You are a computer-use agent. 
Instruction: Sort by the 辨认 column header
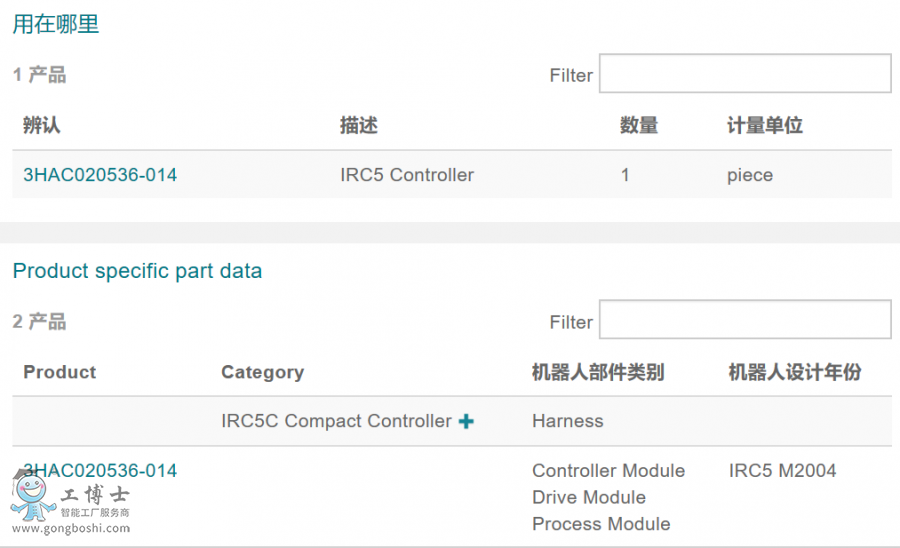point(42,126)
